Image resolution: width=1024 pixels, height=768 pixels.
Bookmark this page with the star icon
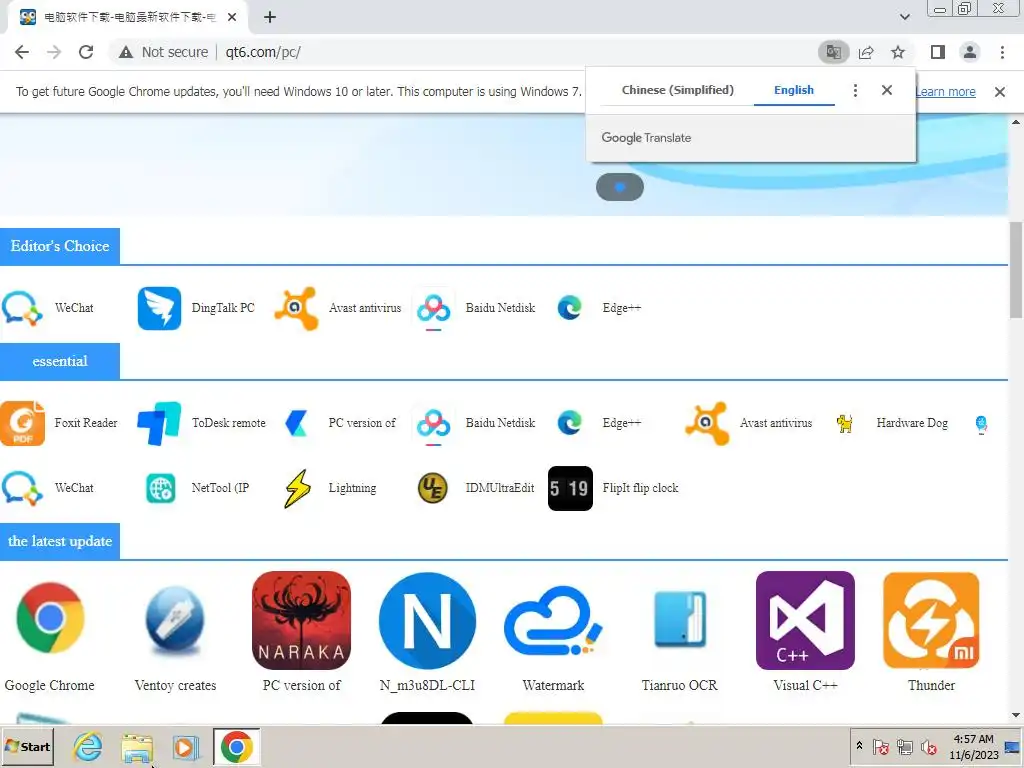coord(898,52)
